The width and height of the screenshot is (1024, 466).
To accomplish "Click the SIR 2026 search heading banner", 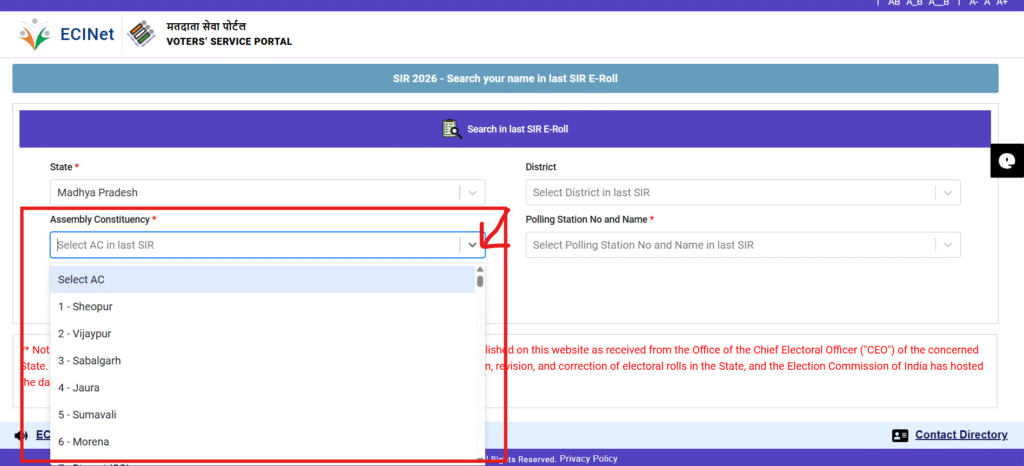I will point(505,78).
